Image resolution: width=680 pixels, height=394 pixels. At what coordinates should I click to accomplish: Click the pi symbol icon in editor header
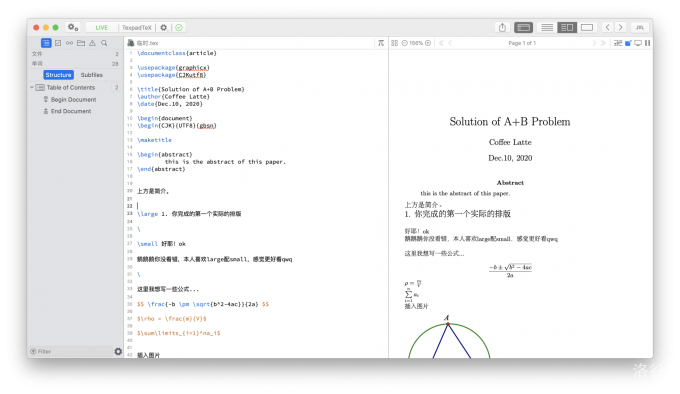click(x=381, y=43)
